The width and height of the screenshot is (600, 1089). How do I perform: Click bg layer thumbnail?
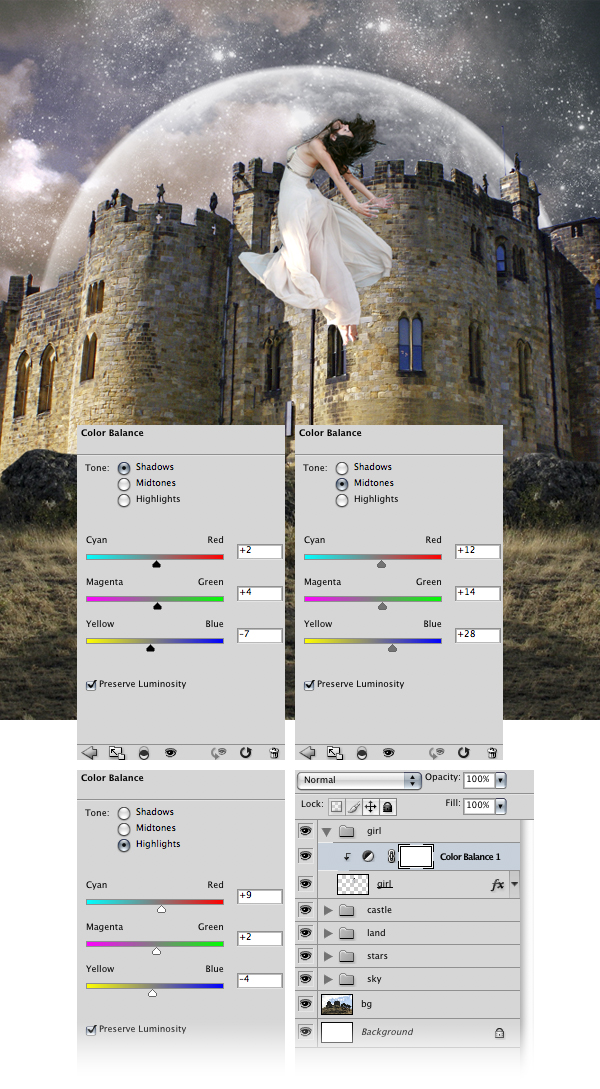(x=338, y=1004)
